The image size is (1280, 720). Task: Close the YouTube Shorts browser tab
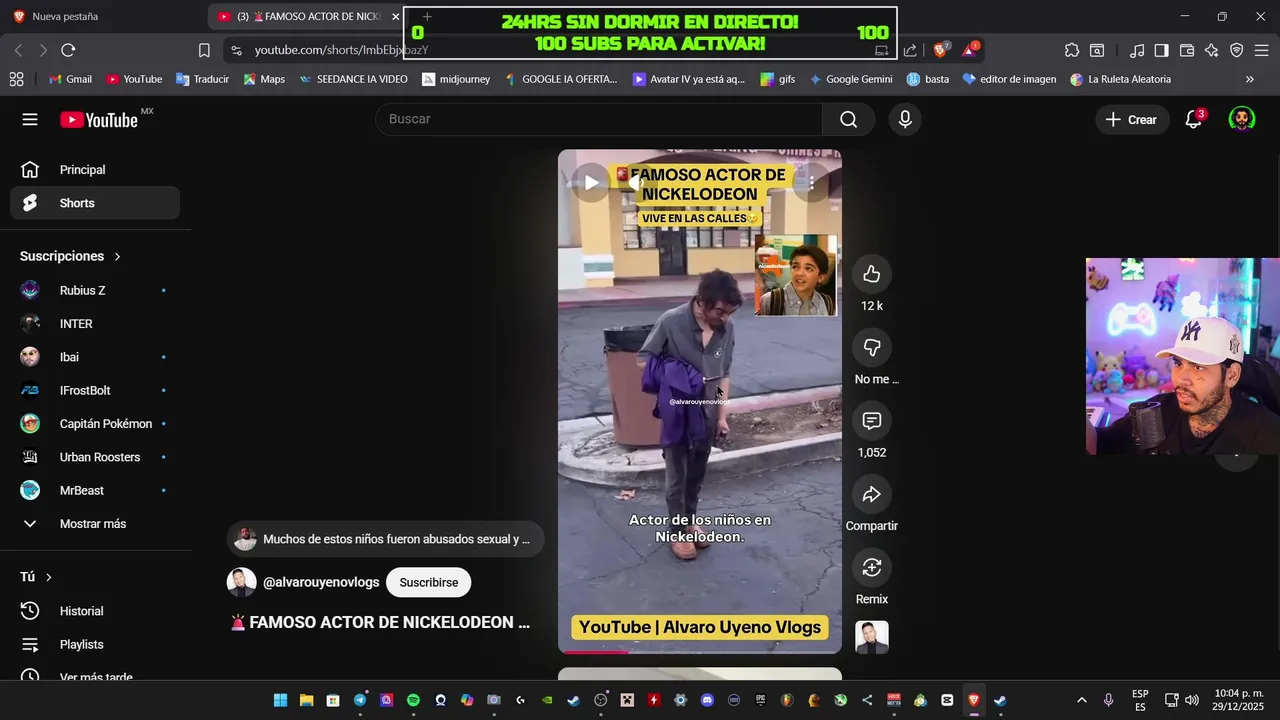point(396,17)
